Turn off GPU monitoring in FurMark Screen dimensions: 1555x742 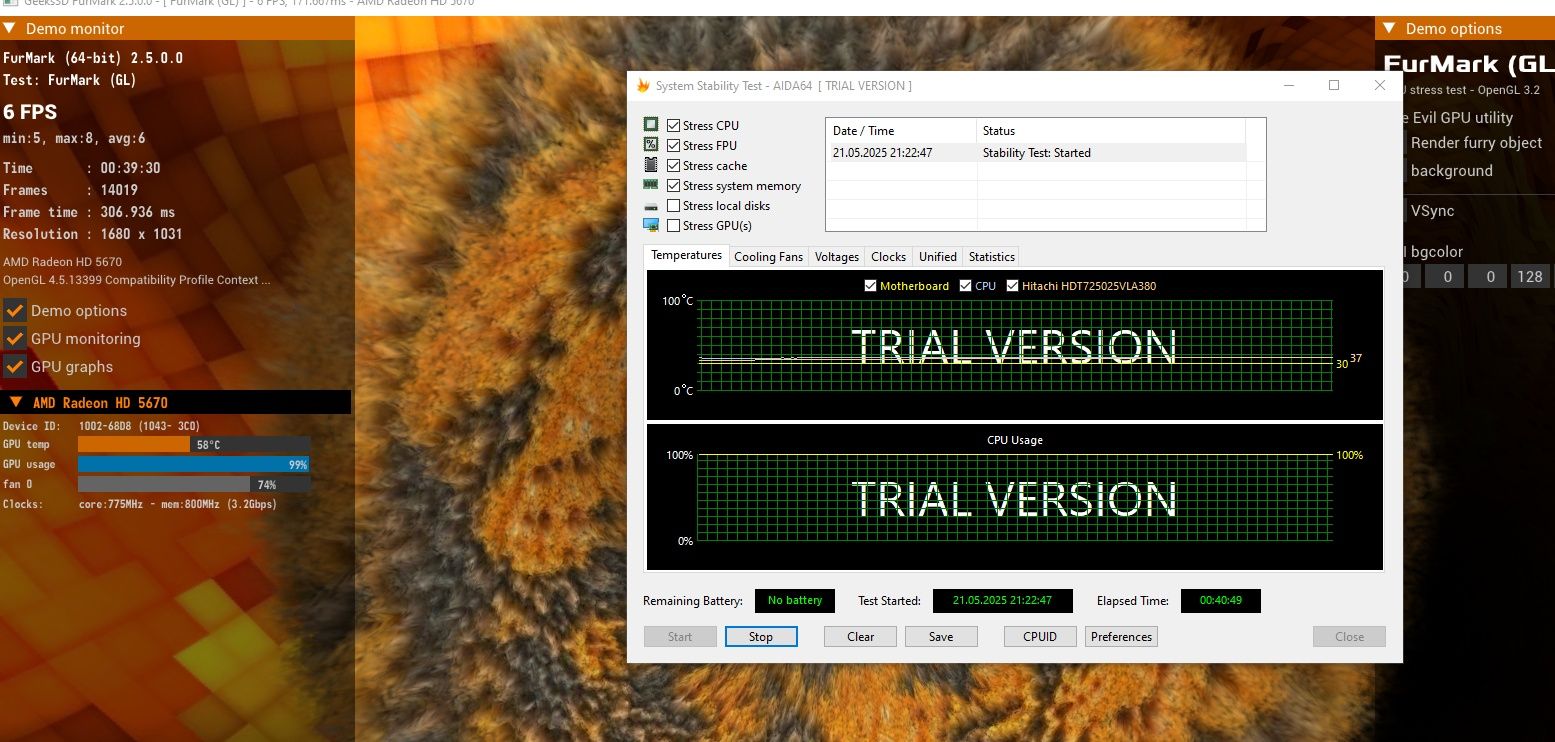pyautogui.click(x=14, y=338)
